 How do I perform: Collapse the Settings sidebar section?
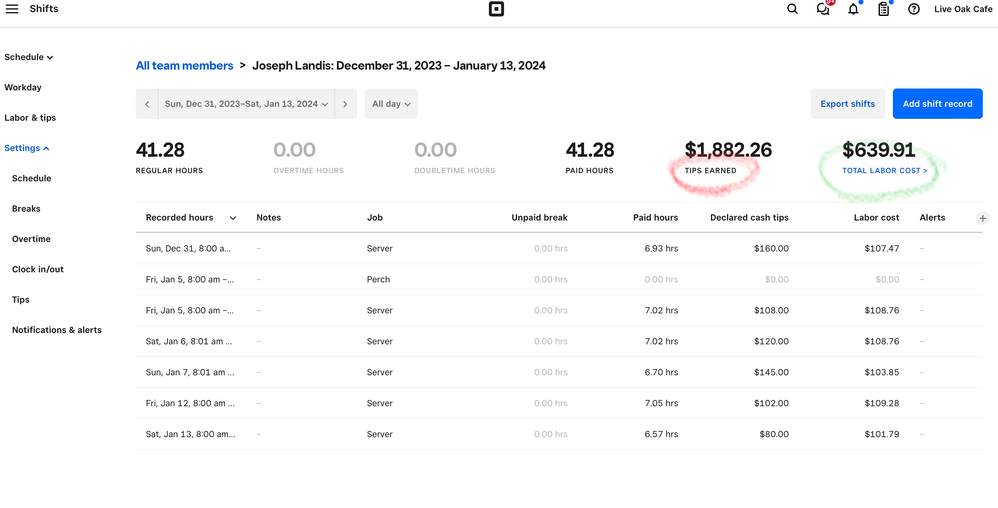(27, 148)
